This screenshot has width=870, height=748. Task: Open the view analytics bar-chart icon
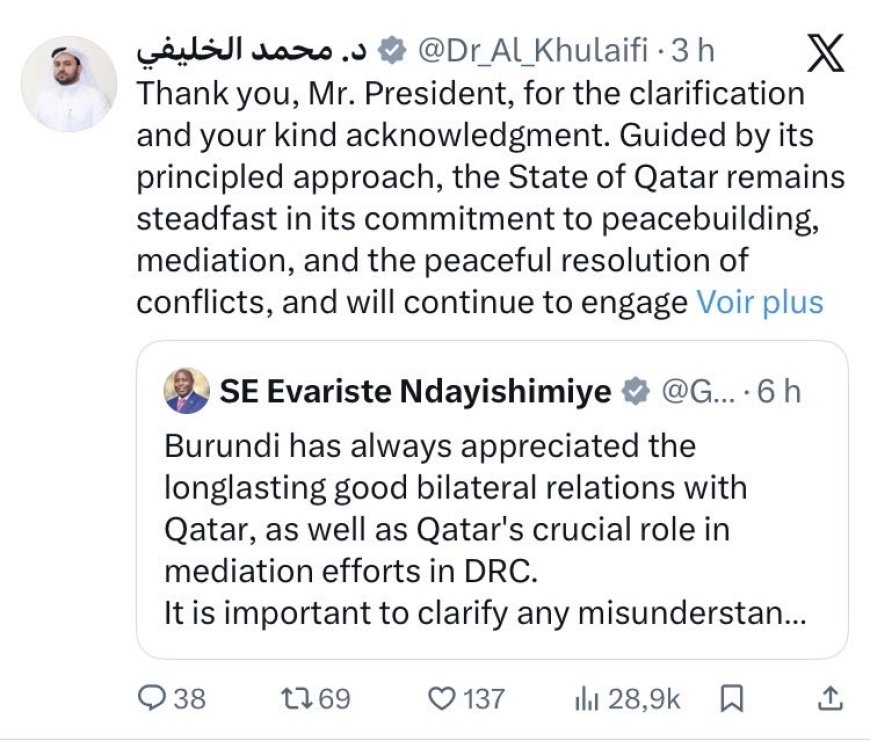[x=585, y=696]
